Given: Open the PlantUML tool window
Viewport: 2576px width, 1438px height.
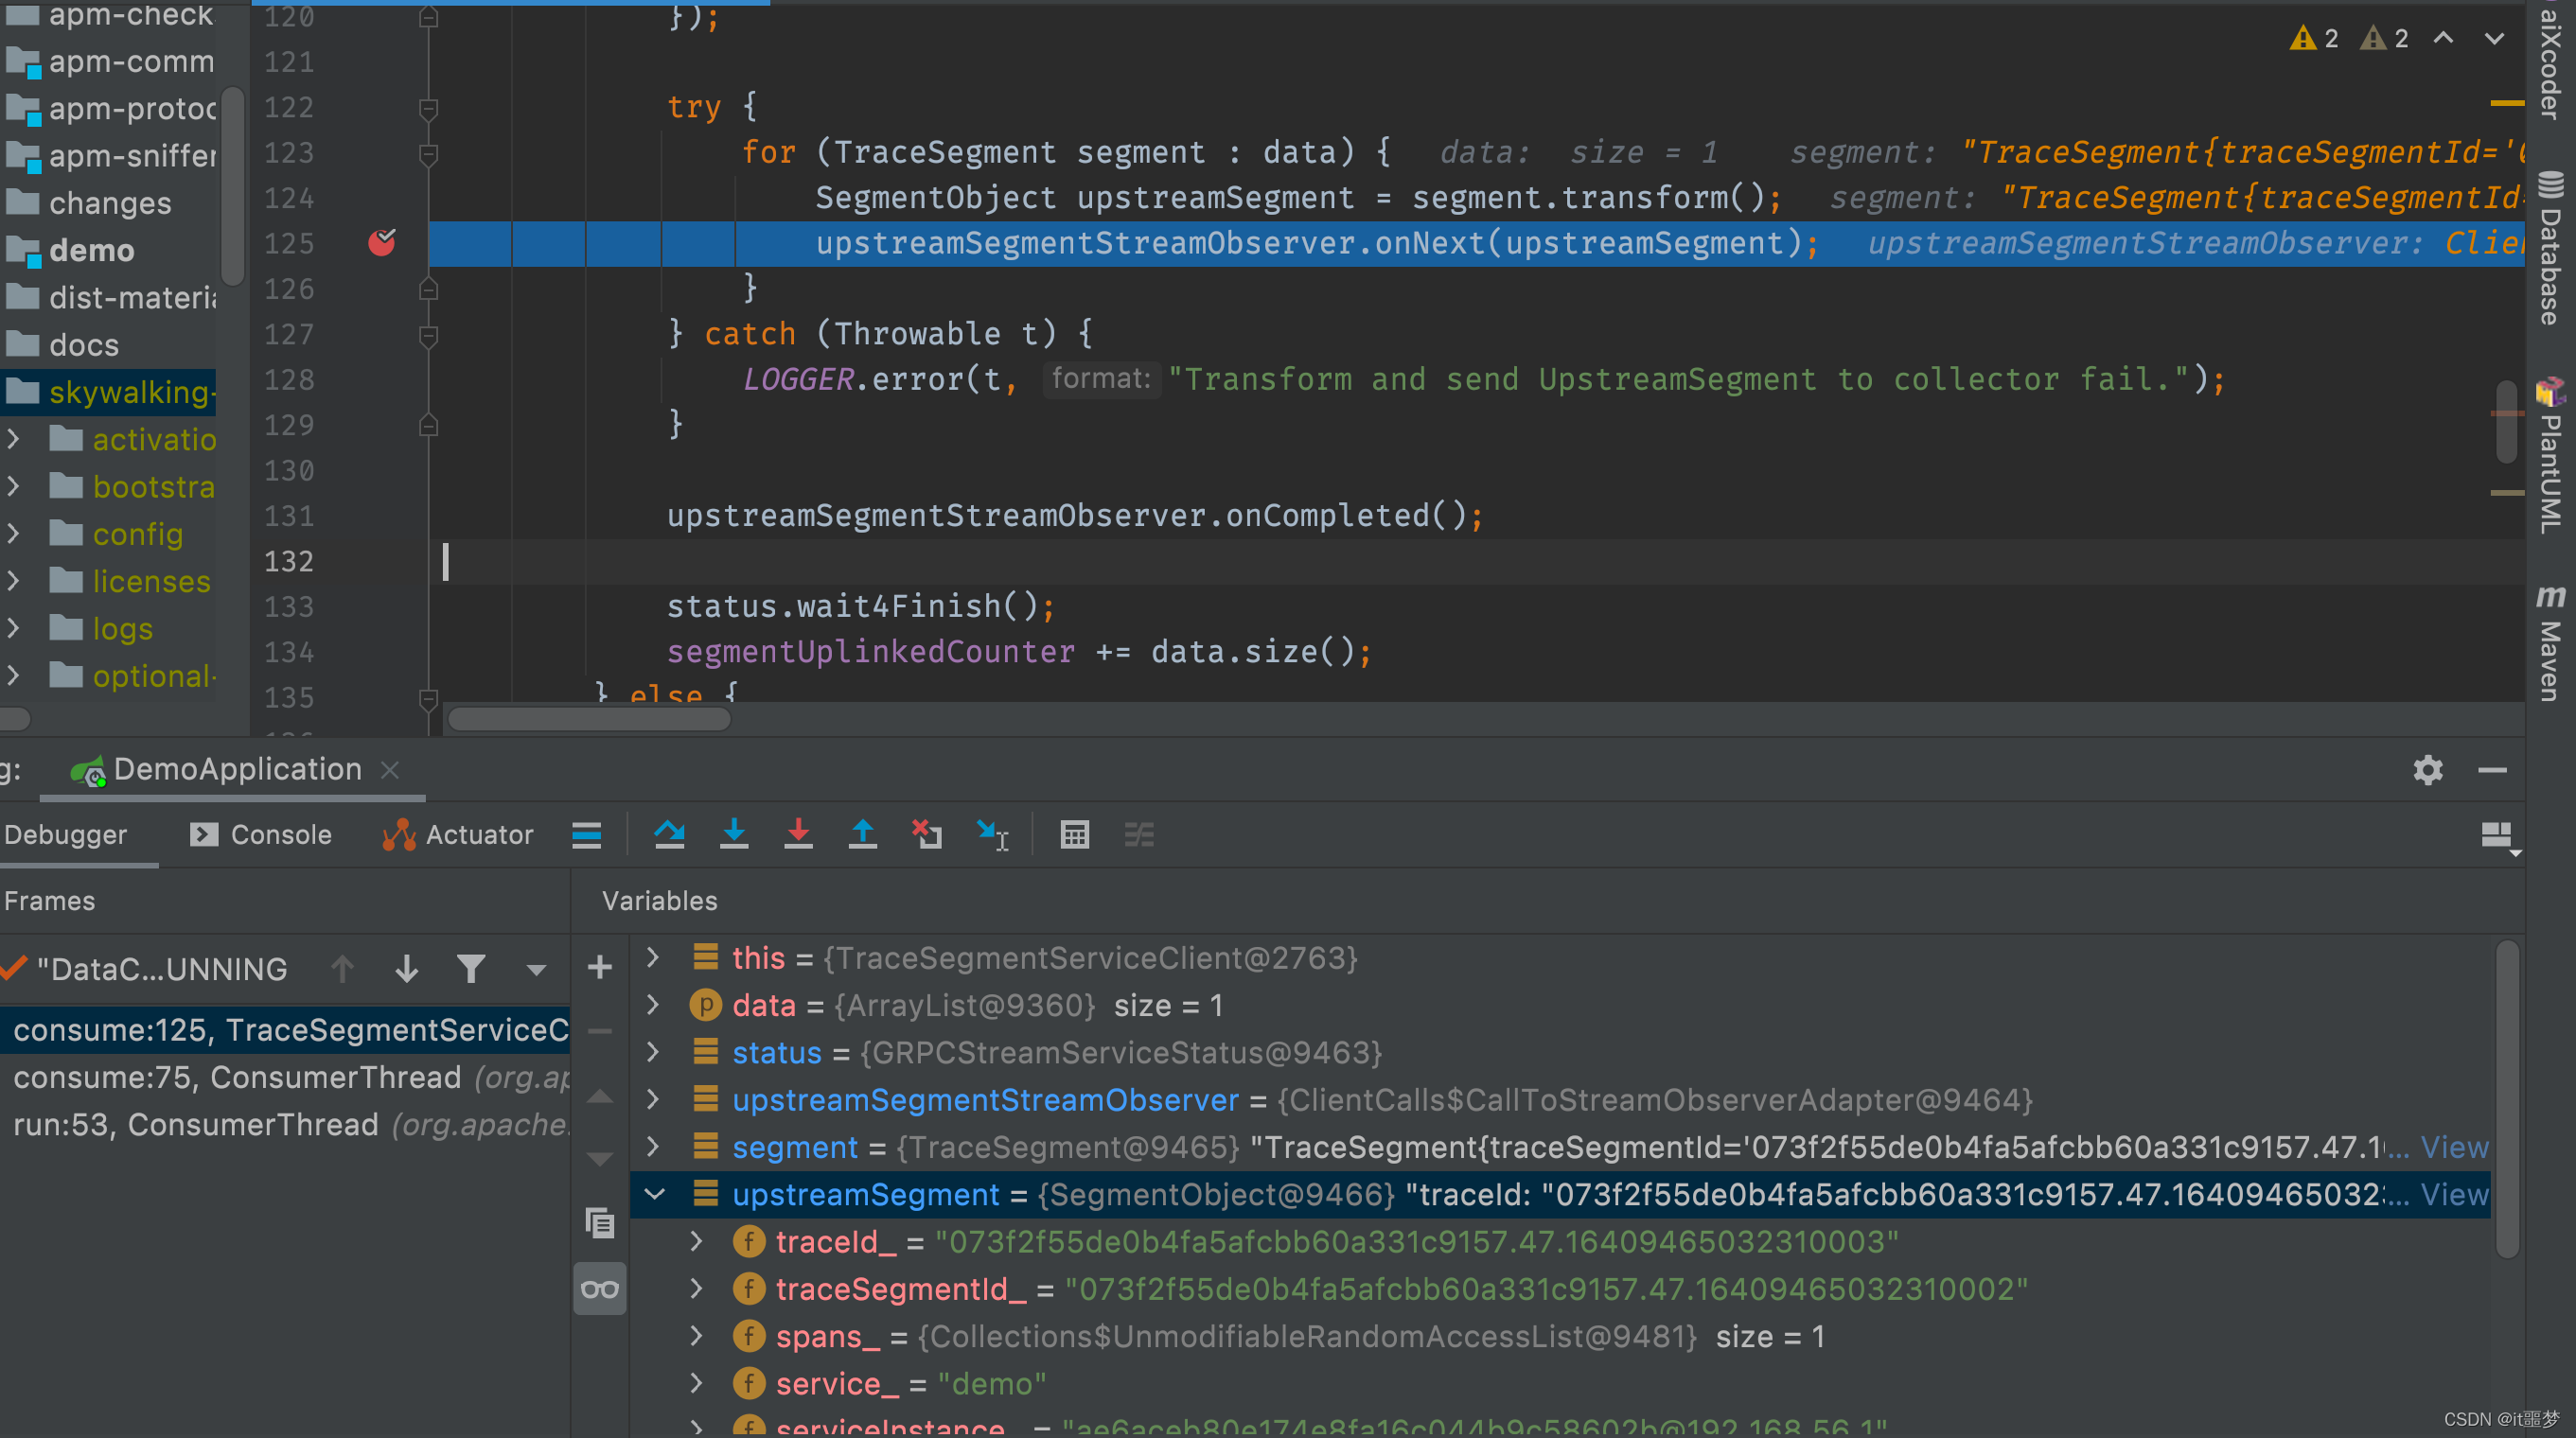Looking at the screenshot, I should coord(2551,456).
